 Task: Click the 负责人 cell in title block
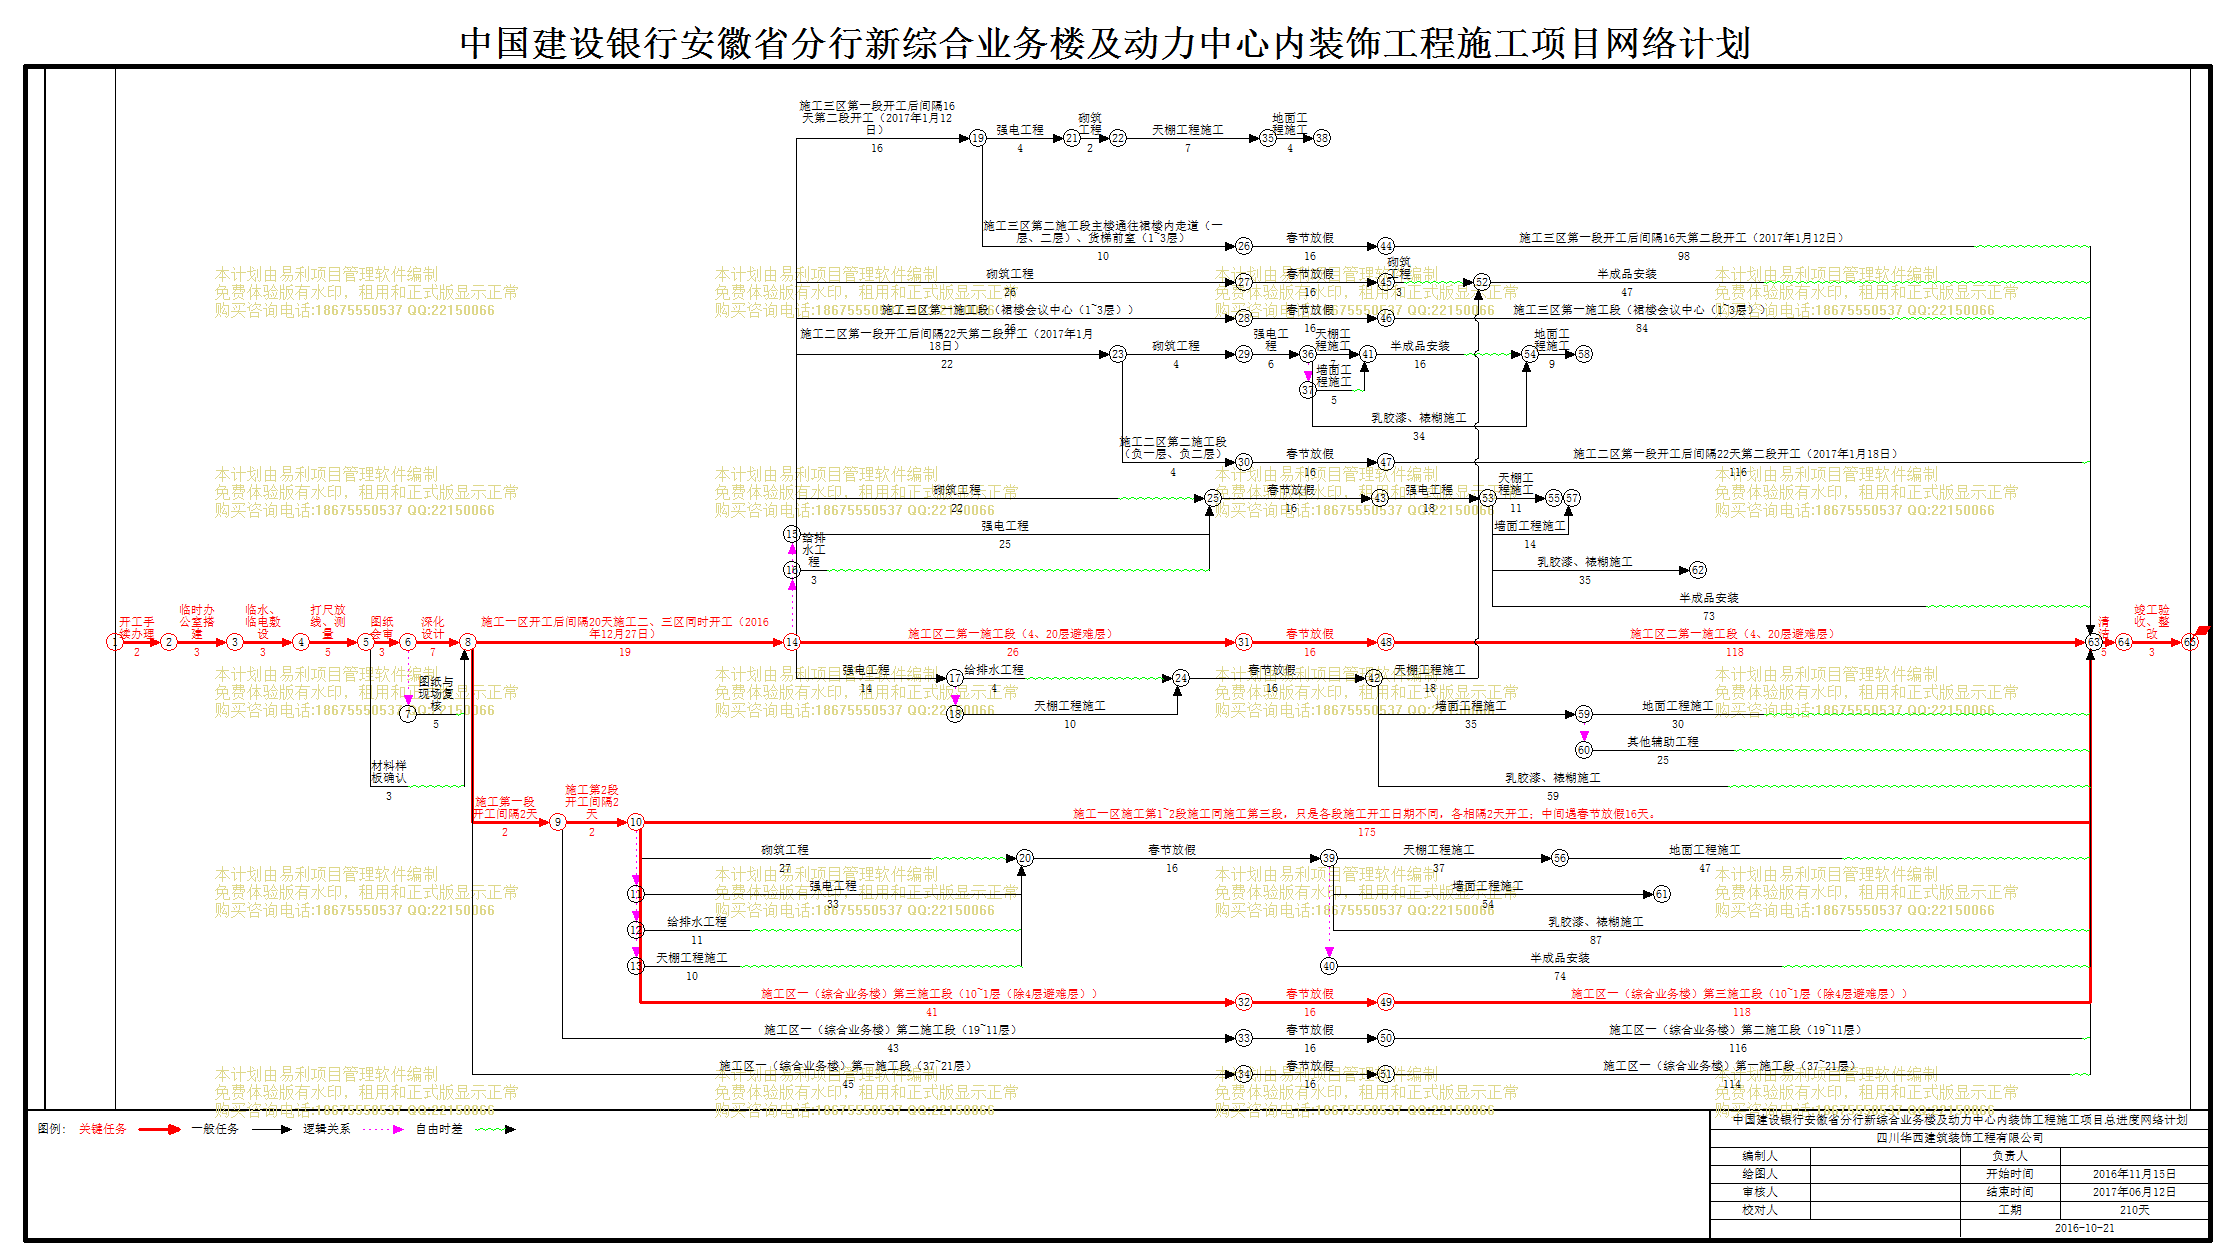[x=2010, y=1156]
